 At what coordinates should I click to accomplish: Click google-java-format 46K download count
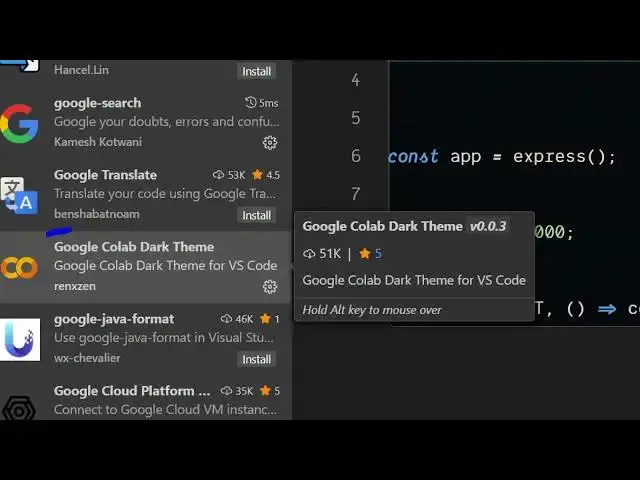click(x=237, y=319)
